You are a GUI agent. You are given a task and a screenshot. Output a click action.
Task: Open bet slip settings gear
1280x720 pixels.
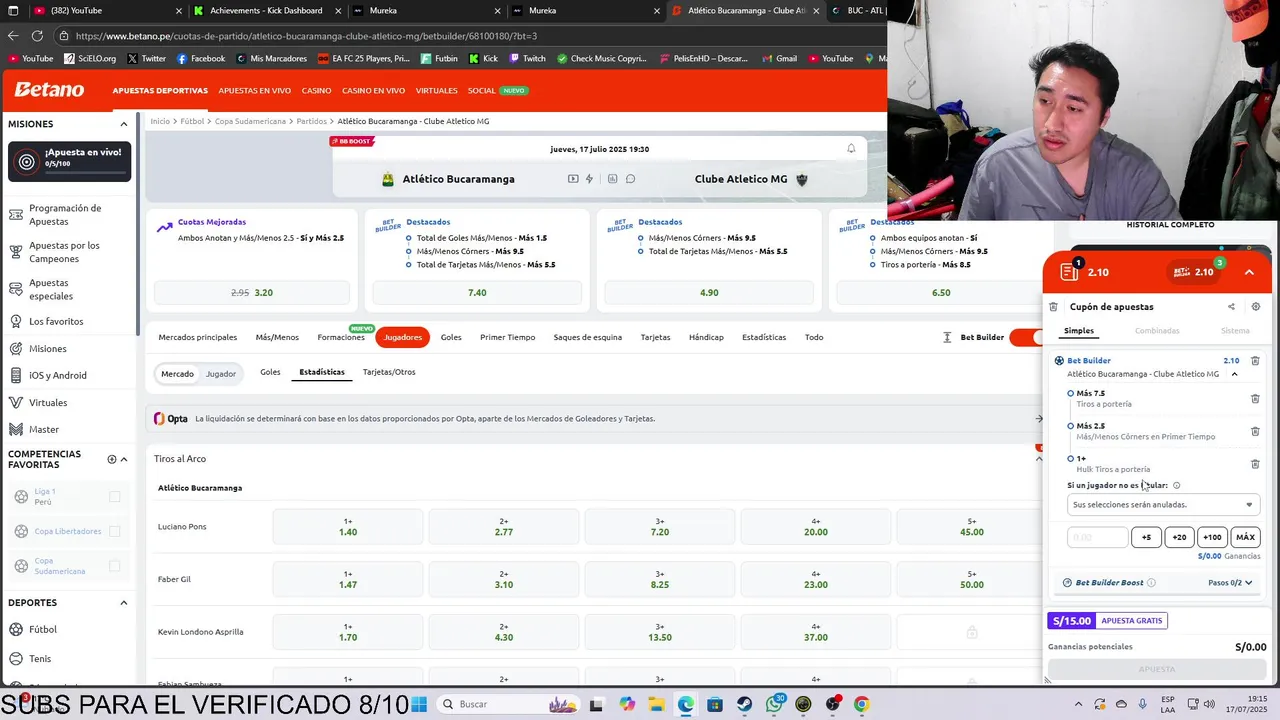(1256, 307)
